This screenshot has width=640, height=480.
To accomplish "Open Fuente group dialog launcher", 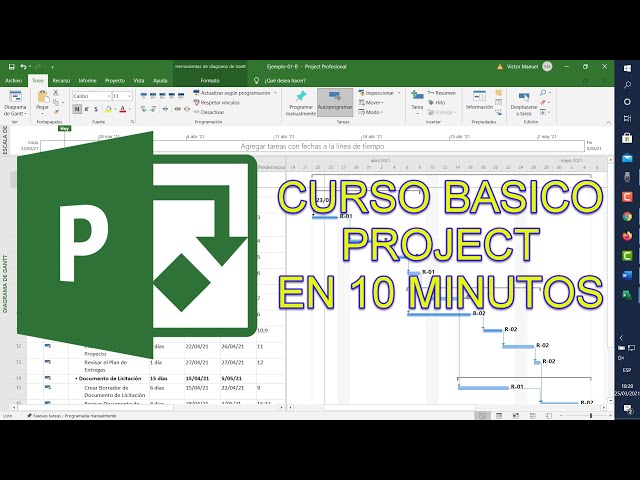I will click(132, 122).
